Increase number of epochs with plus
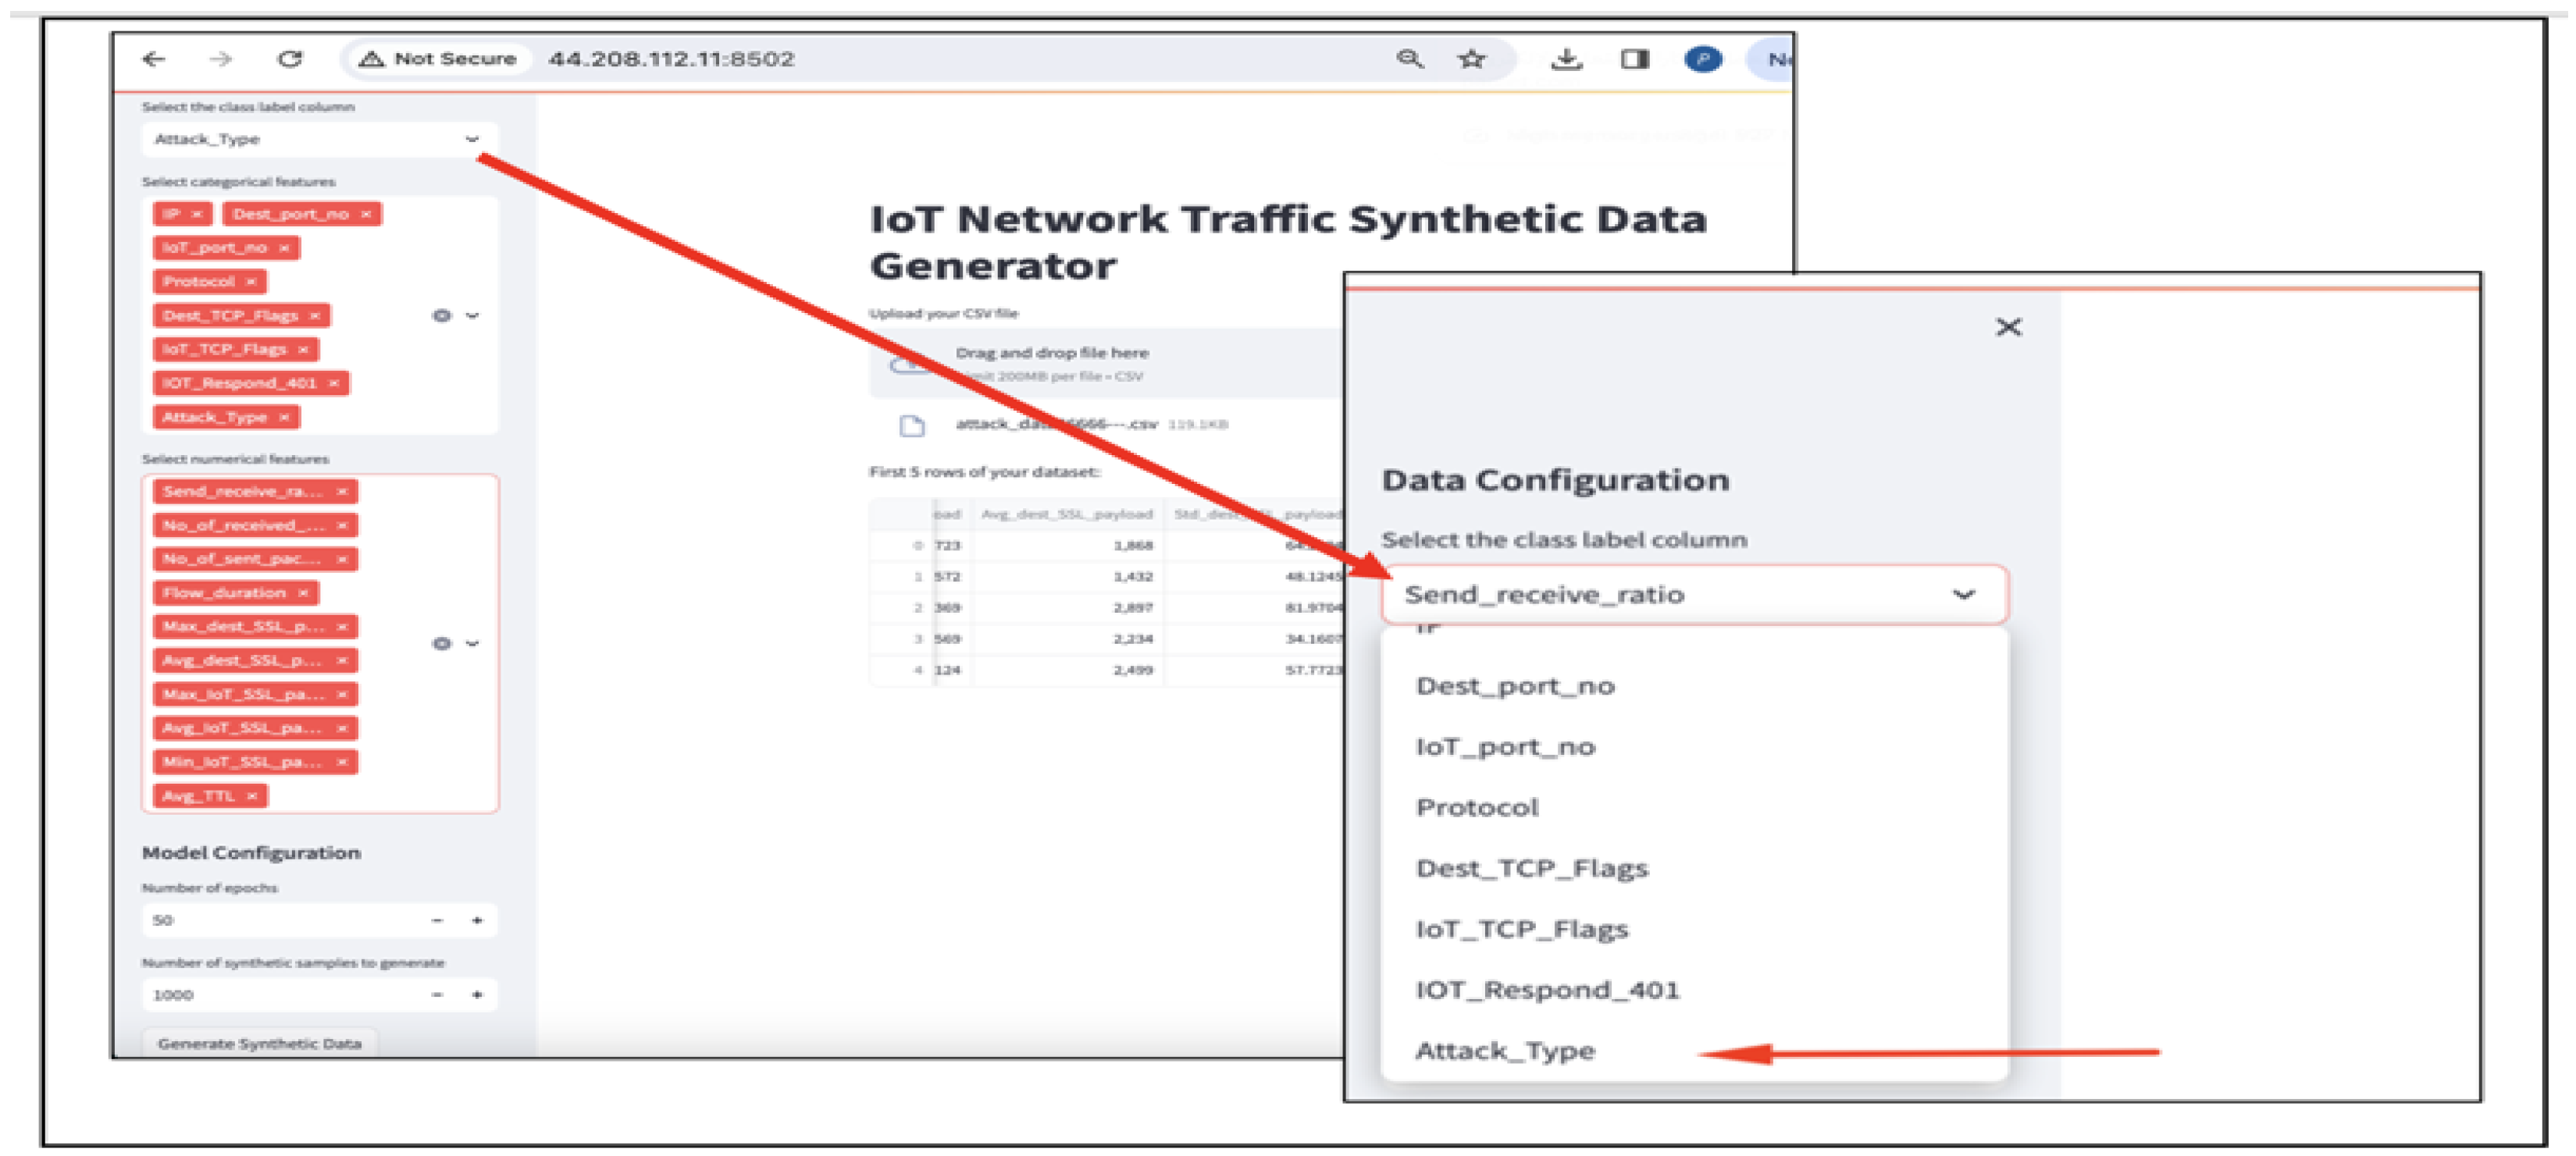 coord(477,920)
